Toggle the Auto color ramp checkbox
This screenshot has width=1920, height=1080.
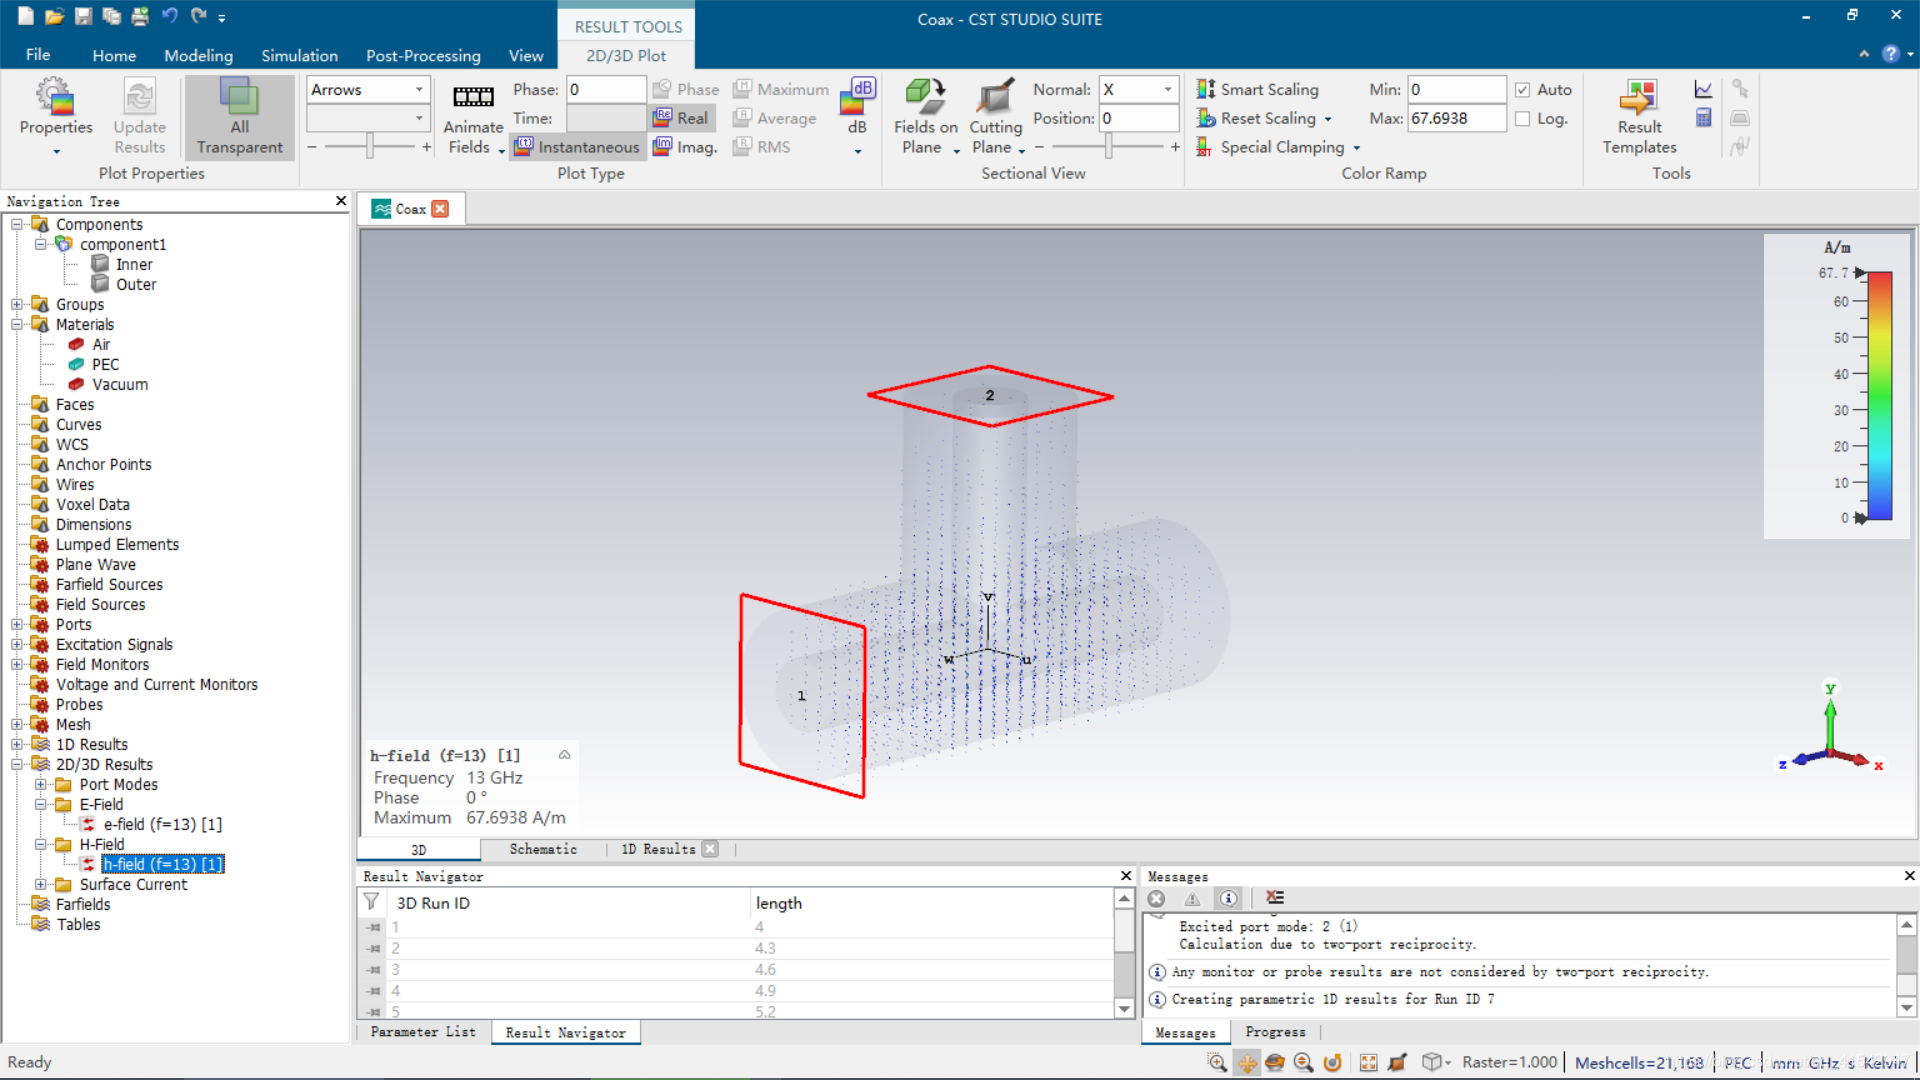tap(1523, 90)
